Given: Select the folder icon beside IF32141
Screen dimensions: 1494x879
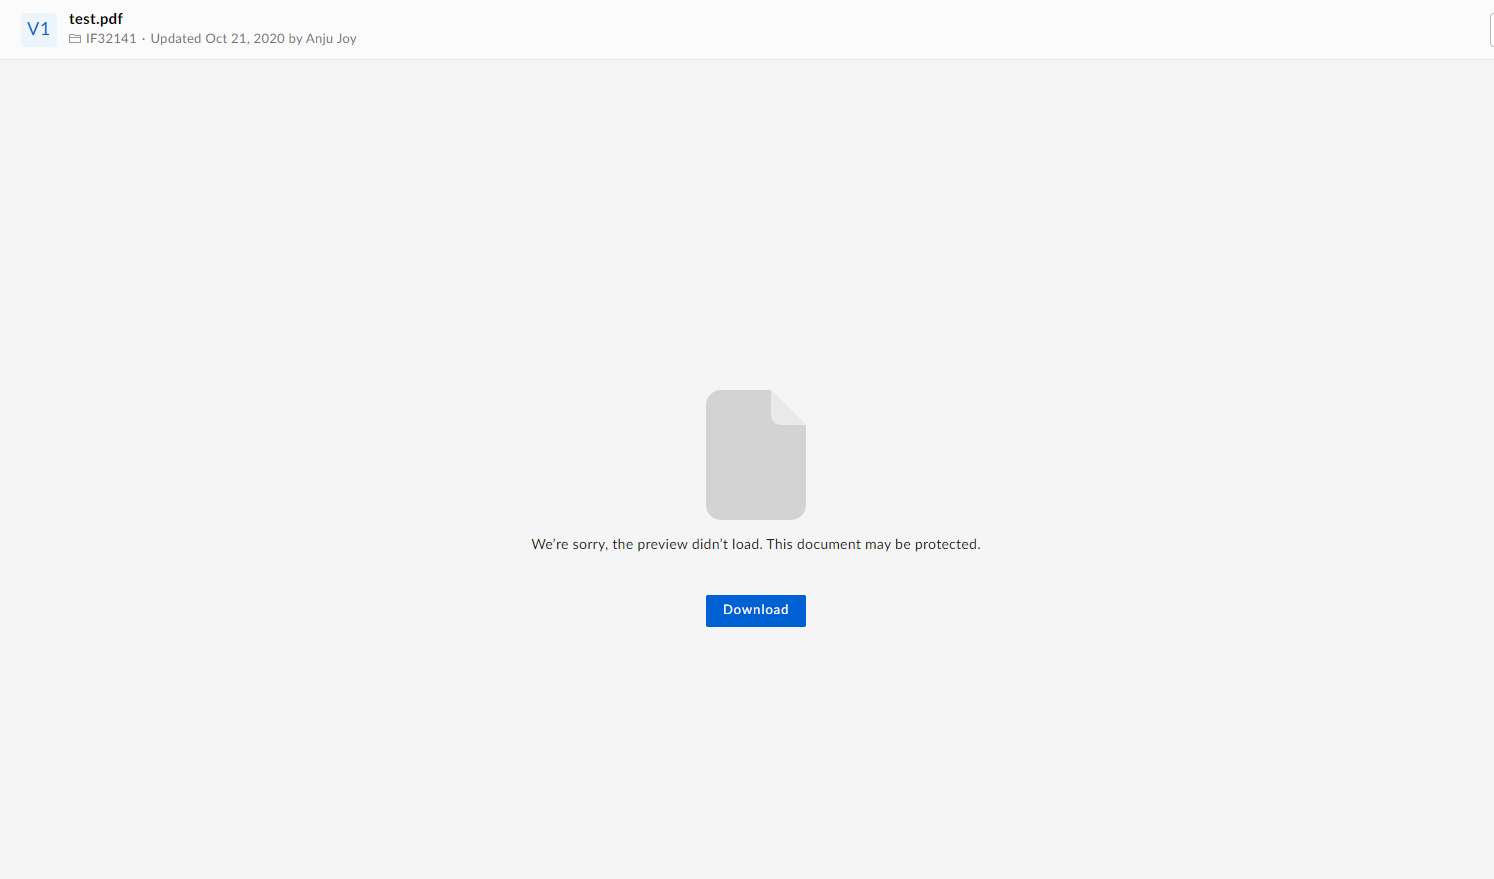Looking at the screenshot, I should [x=75, y=39].
